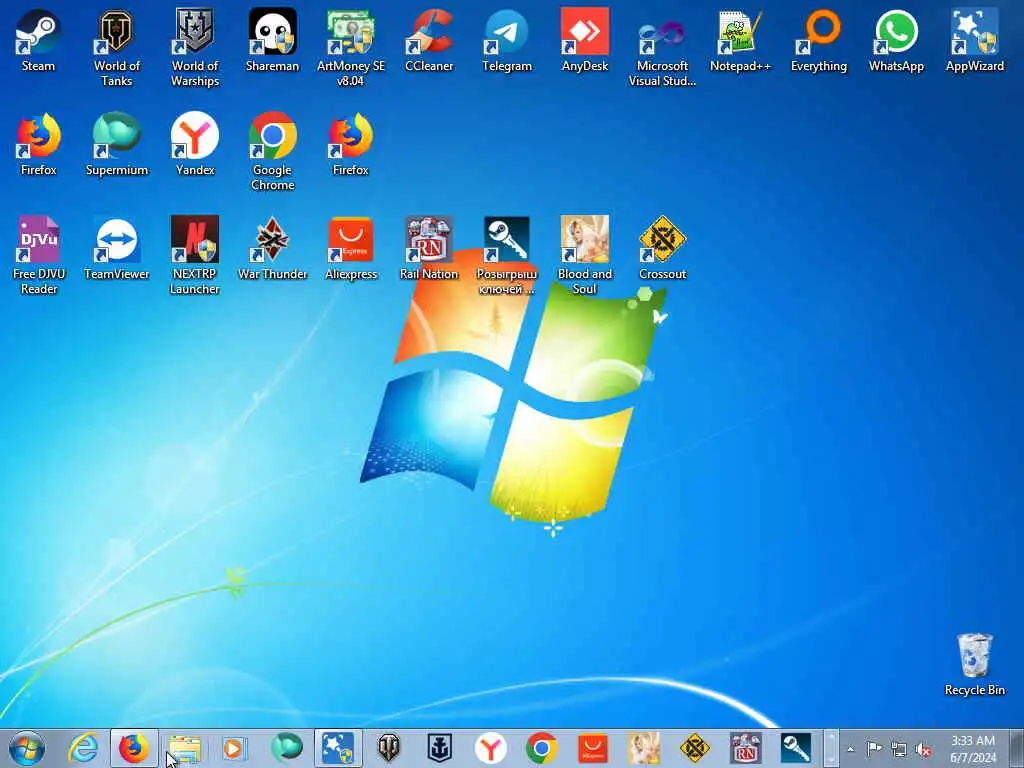Click the Chrome taskbar icon
Screen dimensions: 1024x768
[x=541, y=748]
